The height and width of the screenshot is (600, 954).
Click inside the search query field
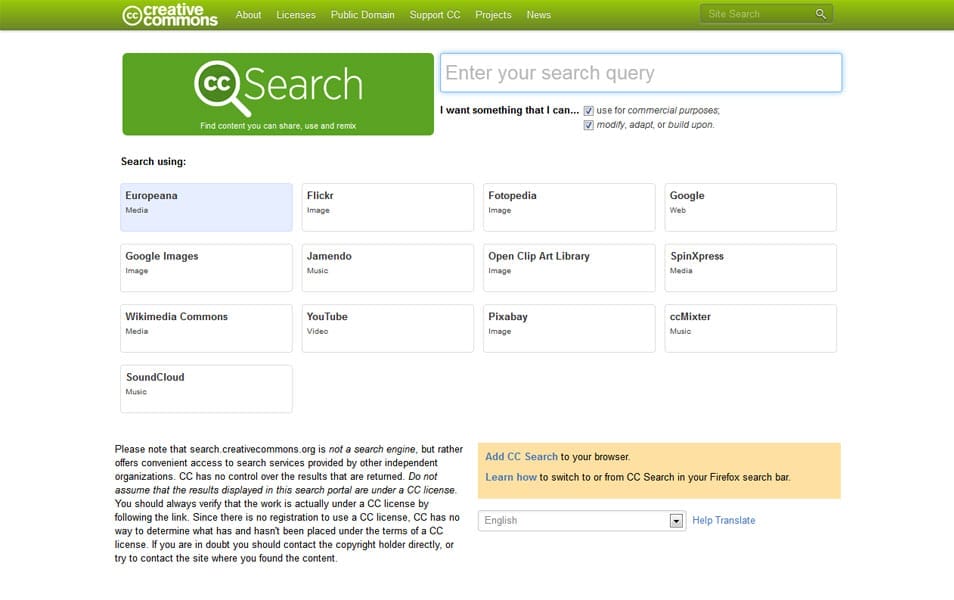tap(640, 72)
